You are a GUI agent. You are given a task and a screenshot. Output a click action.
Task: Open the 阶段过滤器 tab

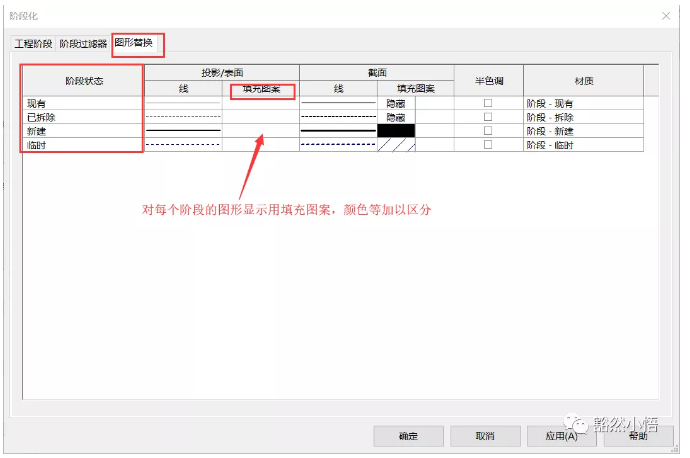click(83, 44)
